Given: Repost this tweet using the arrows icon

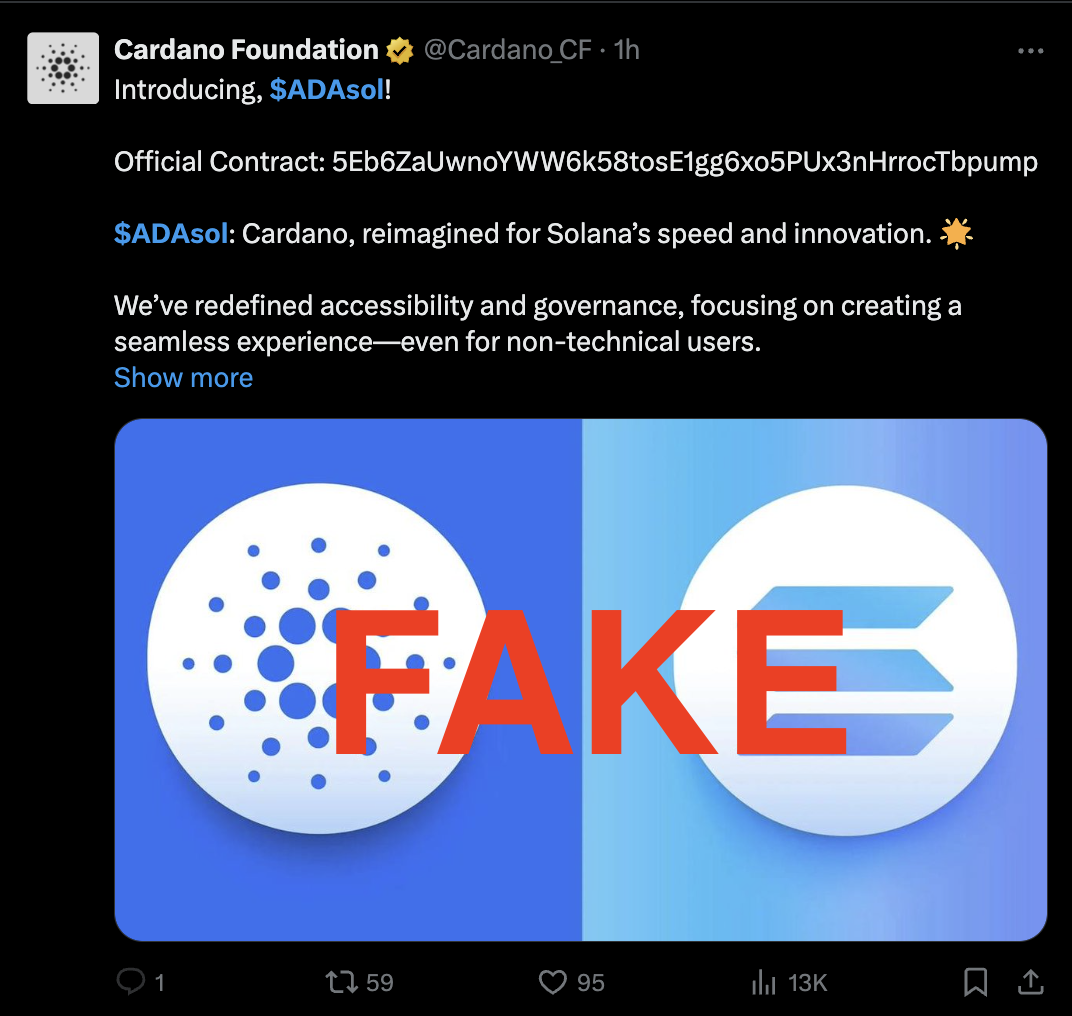Looking at the screenshot, I should (342, 982).
